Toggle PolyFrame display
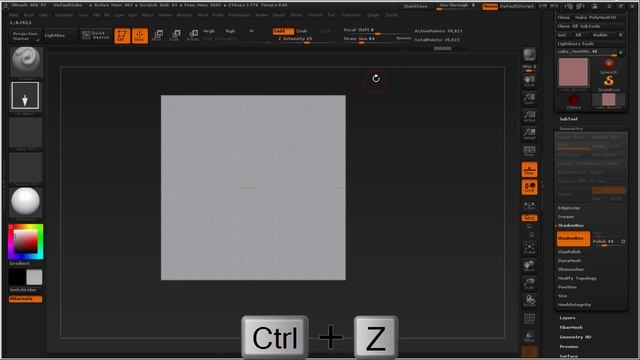The height and width of the screenshot is (360, 640). pos(529,319)
